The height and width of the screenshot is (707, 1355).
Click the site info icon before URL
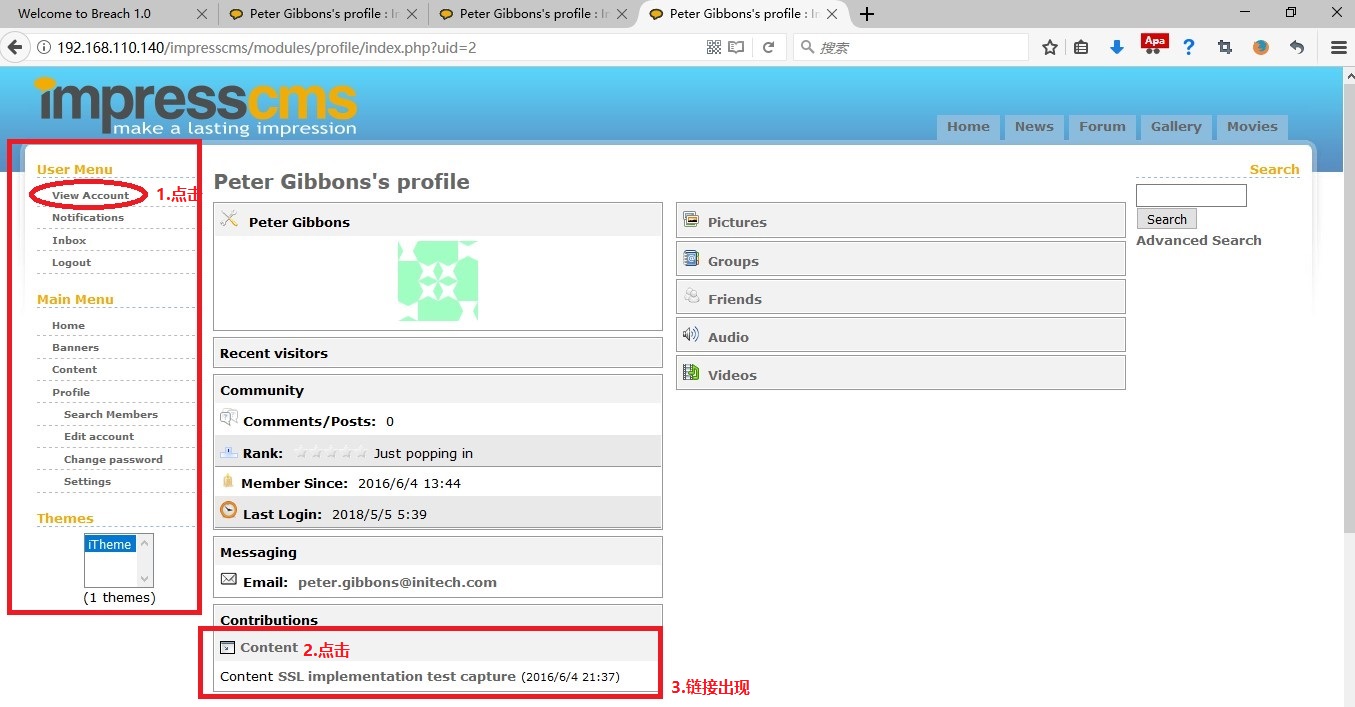coord(43,47)
